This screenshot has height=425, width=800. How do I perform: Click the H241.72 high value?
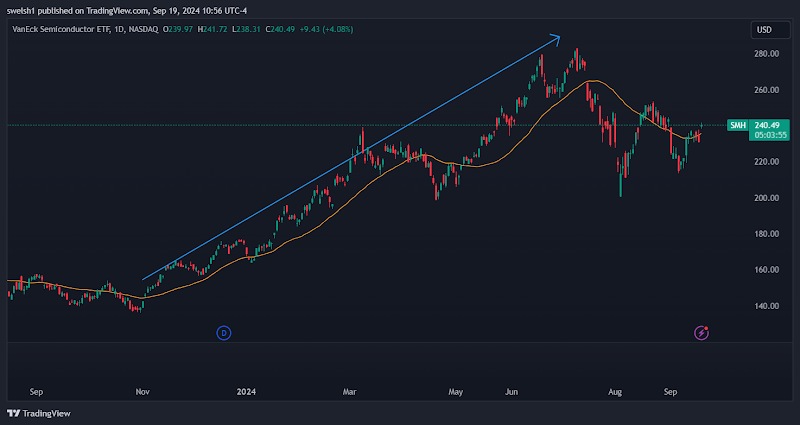(x=212, y=30)
